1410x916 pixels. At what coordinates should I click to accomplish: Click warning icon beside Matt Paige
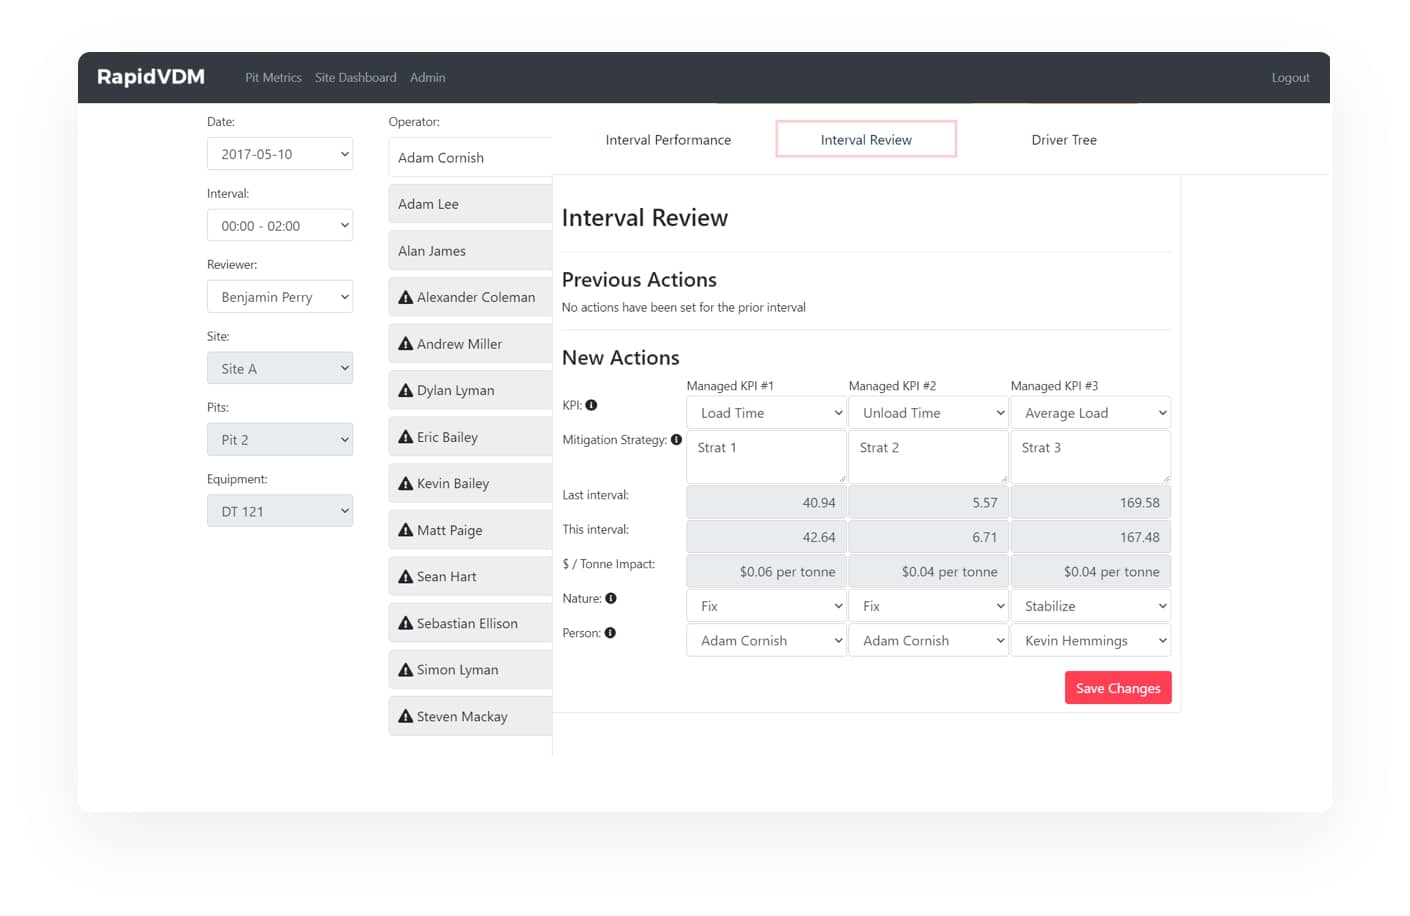[x=405, y=530]
